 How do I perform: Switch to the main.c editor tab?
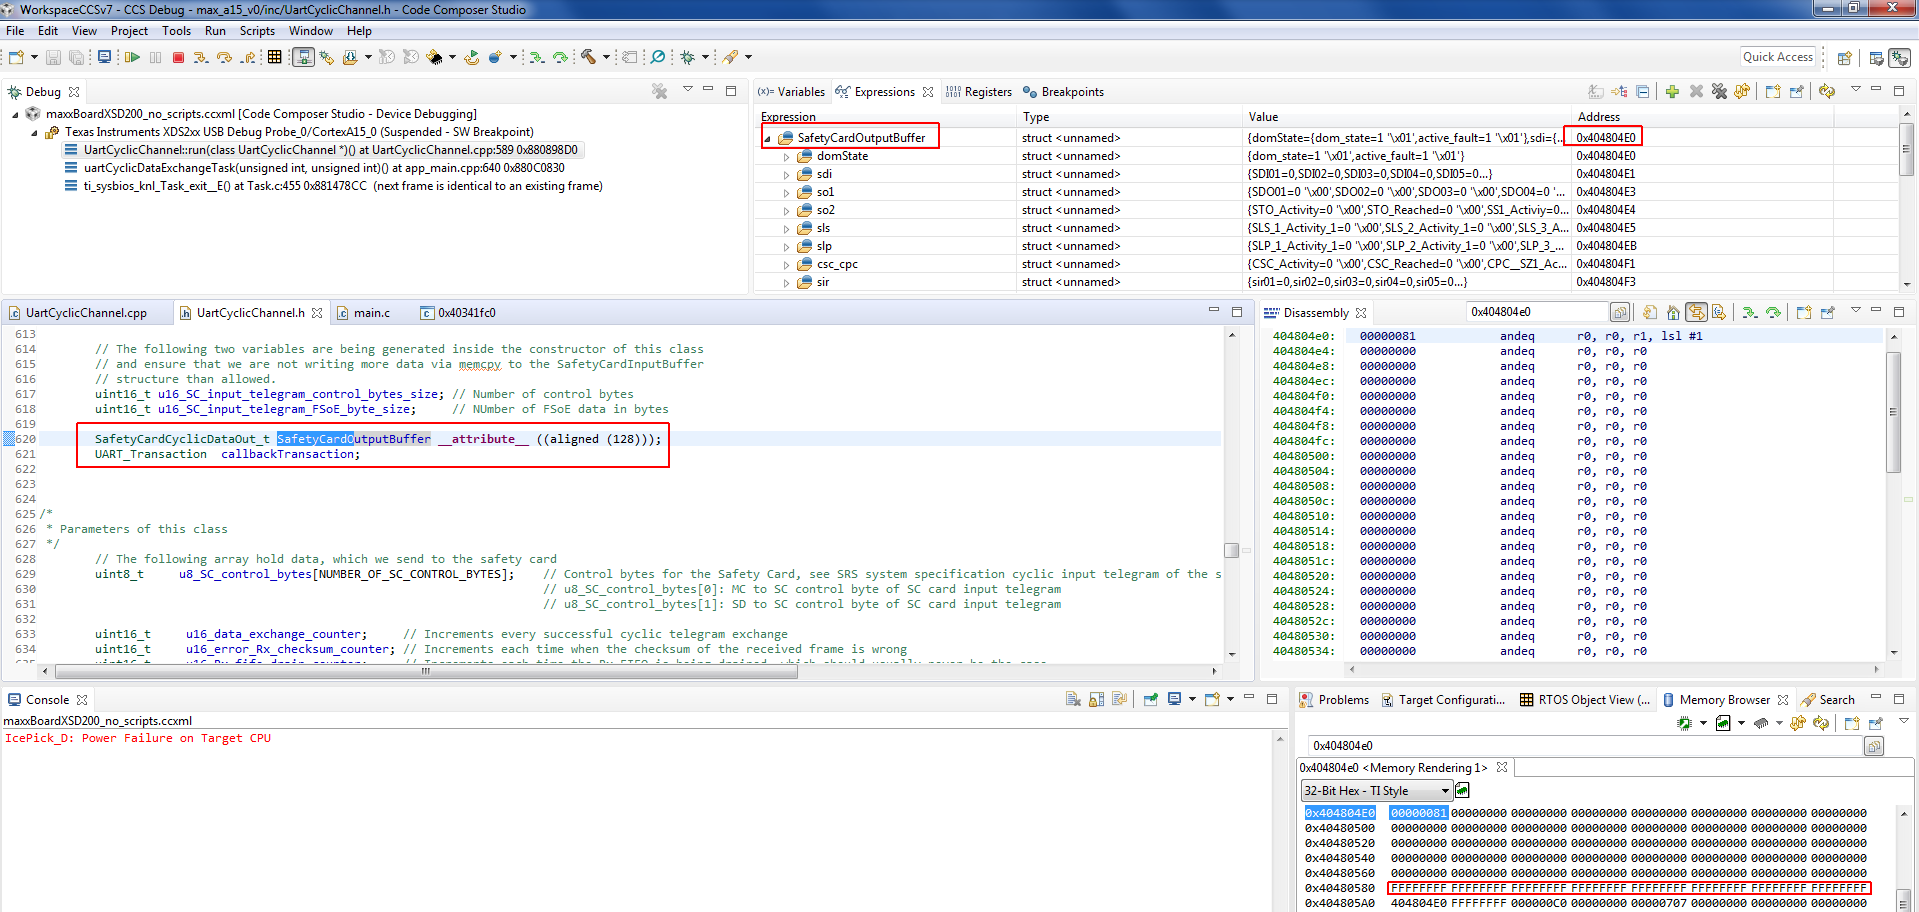click(371, 313)
